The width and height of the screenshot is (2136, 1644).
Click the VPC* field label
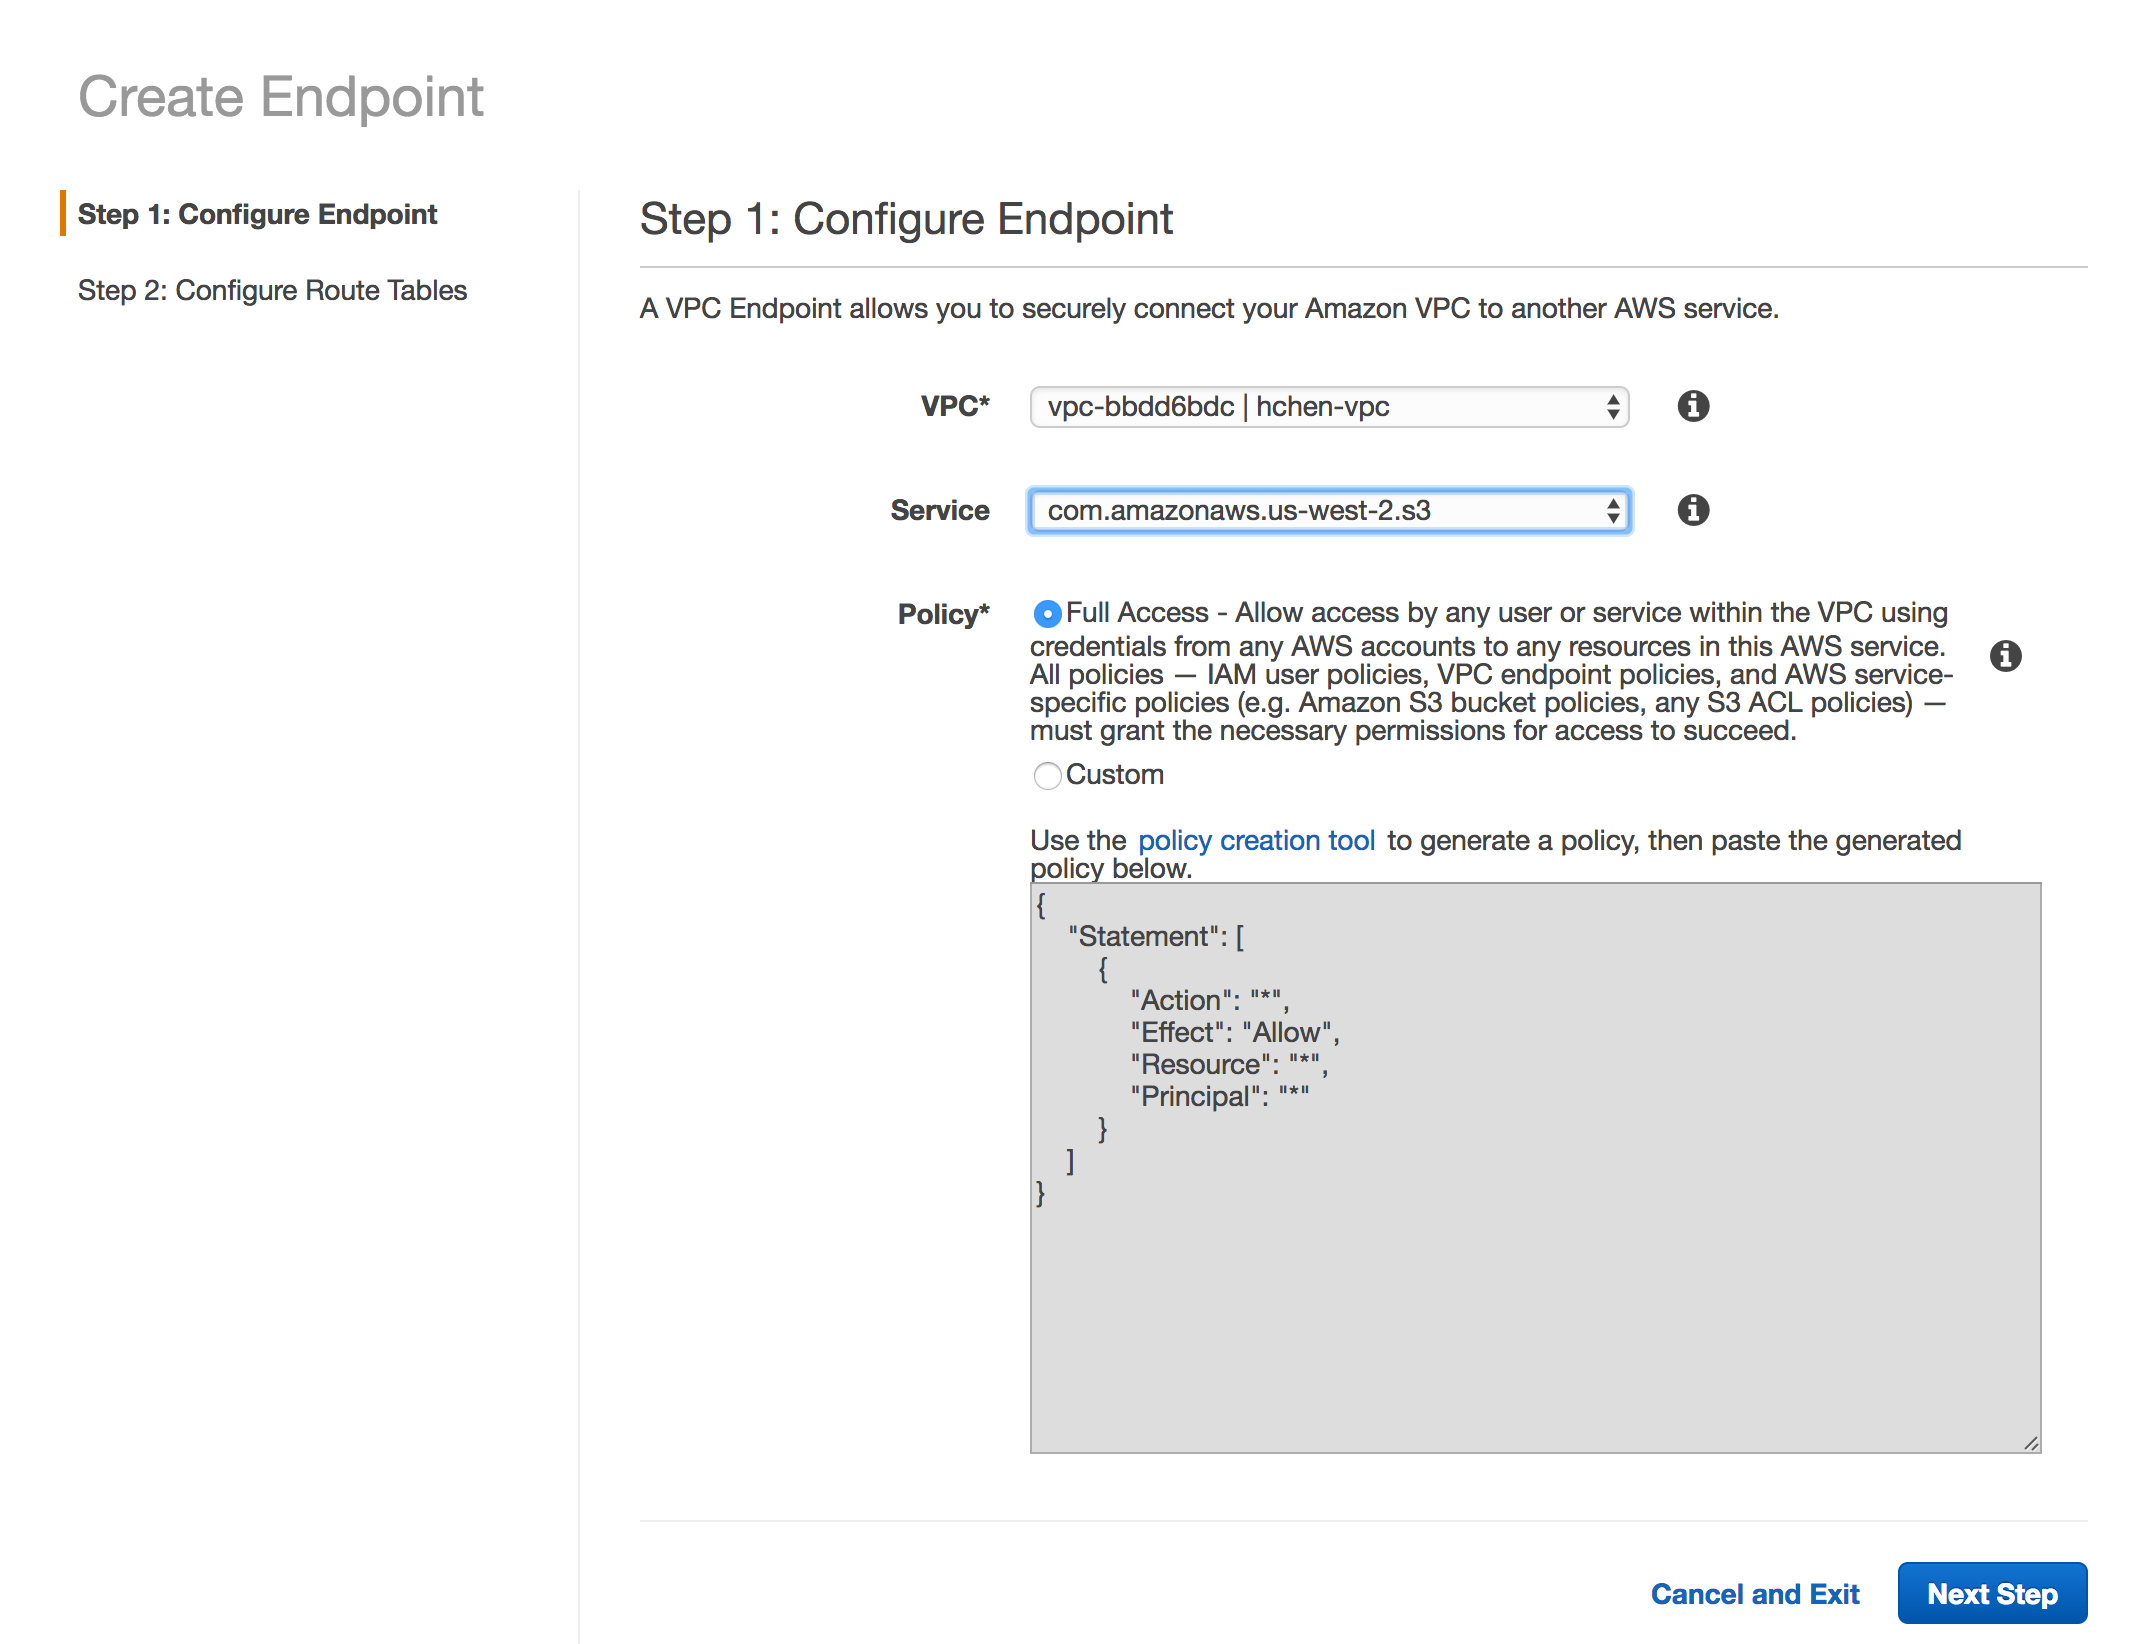click(954, 406)
